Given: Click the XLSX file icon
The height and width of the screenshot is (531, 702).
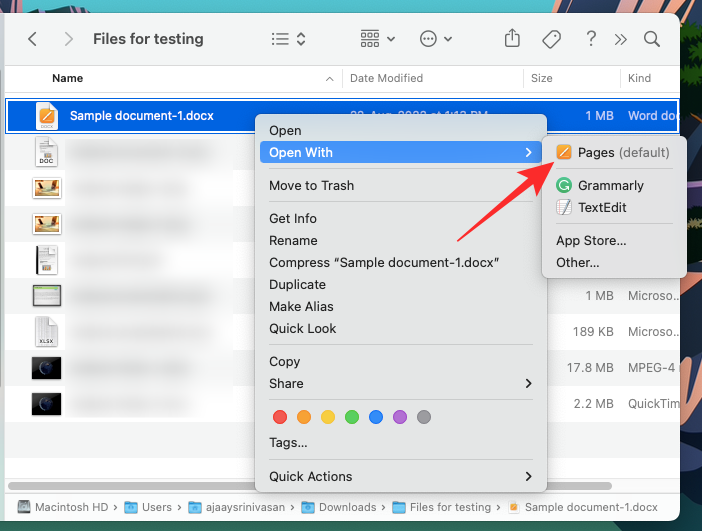Looking at the screenshot, I should tap(47, 331).
